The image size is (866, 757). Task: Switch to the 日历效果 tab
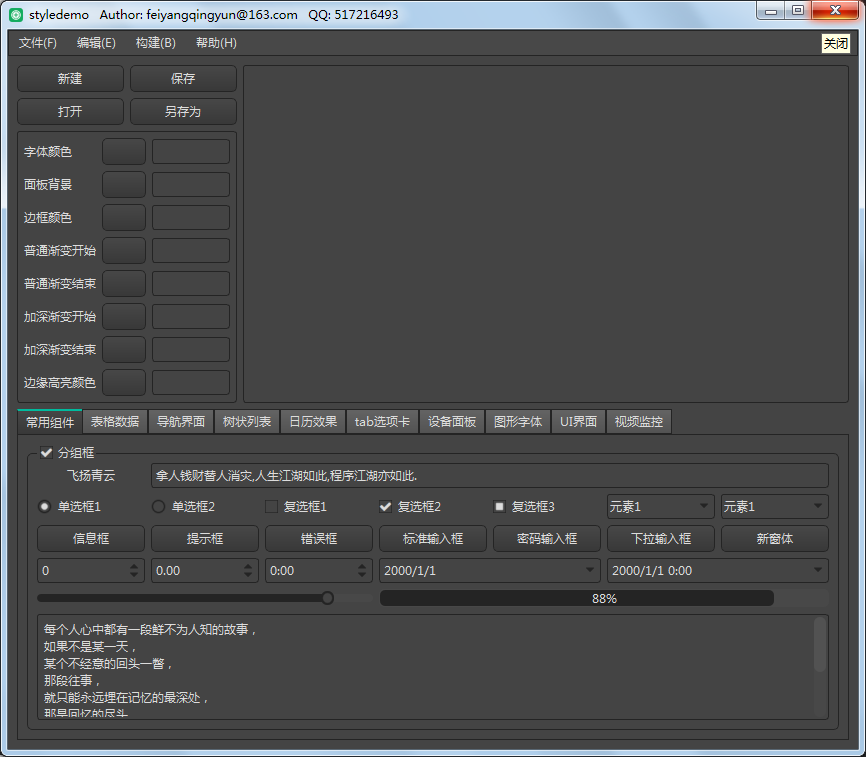coord(313,422)
